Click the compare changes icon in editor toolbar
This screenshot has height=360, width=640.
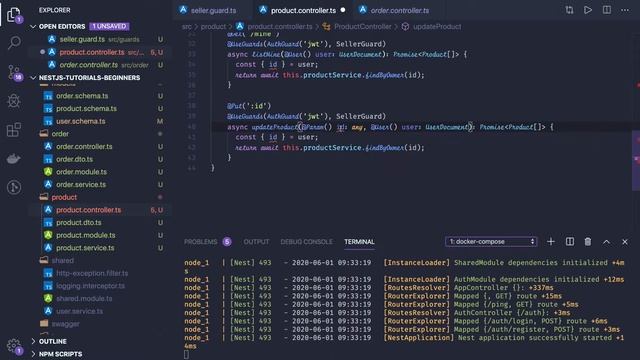pos(569,10)
